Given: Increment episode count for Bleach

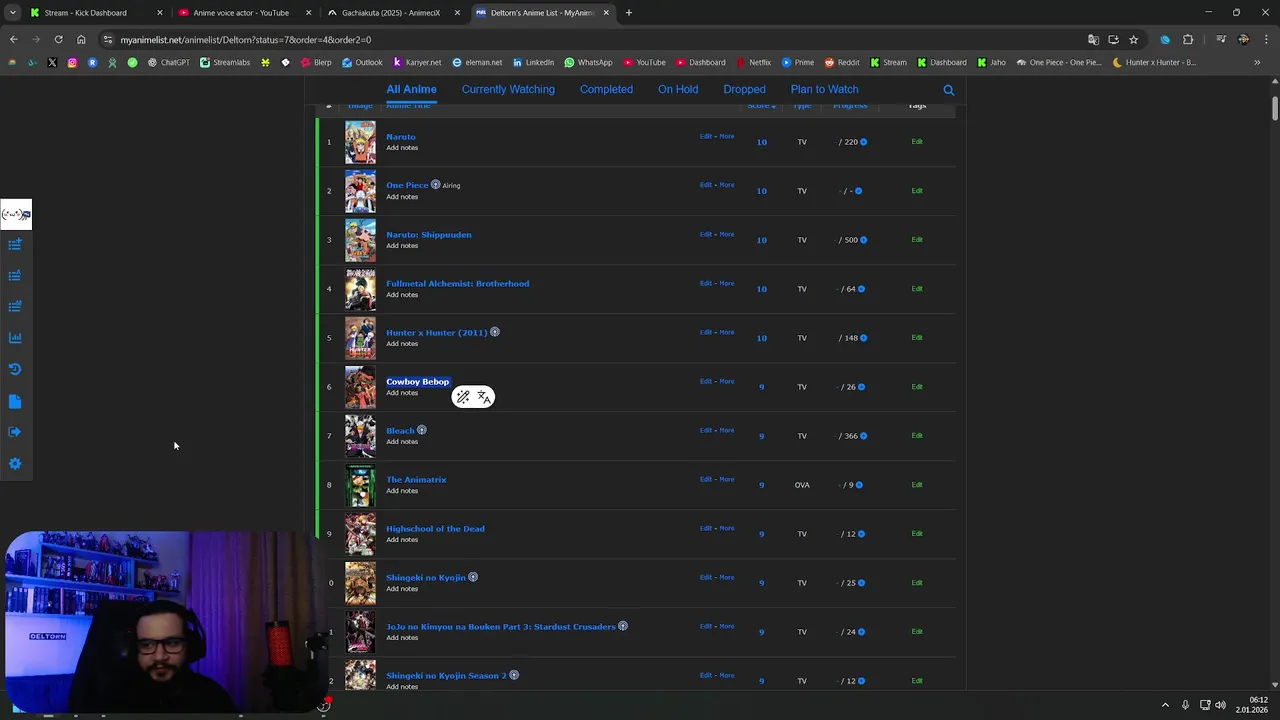Looking at the screenshot, I should [x=863, y=436].
